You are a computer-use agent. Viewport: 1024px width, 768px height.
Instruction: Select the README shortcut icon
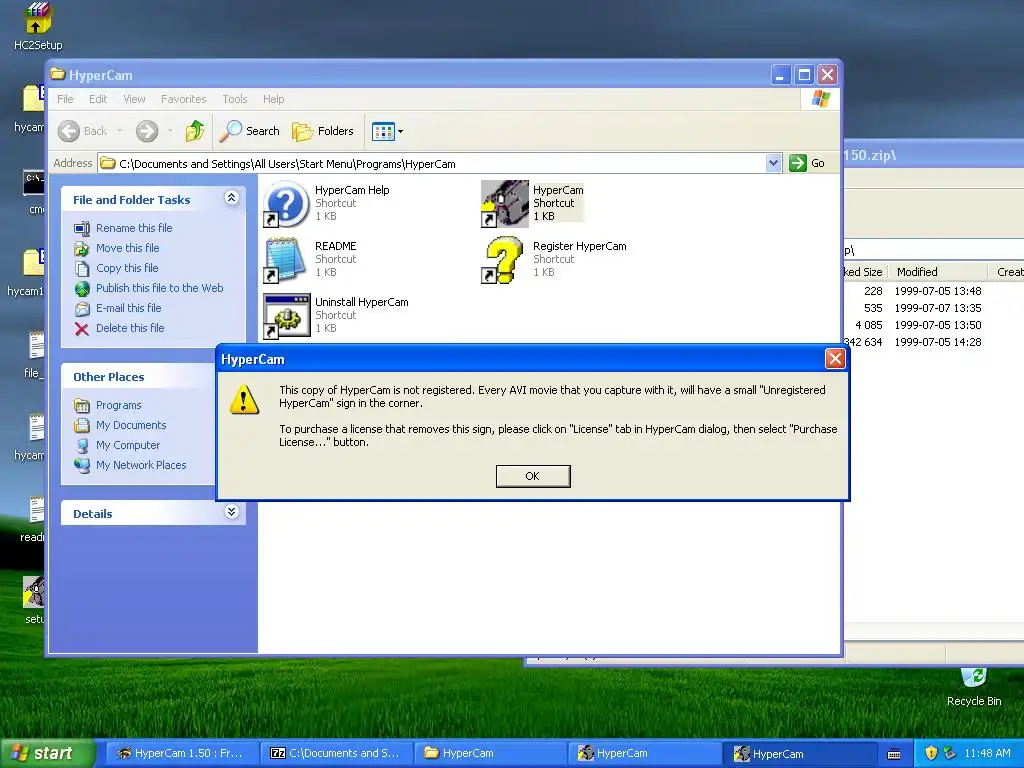286,260
